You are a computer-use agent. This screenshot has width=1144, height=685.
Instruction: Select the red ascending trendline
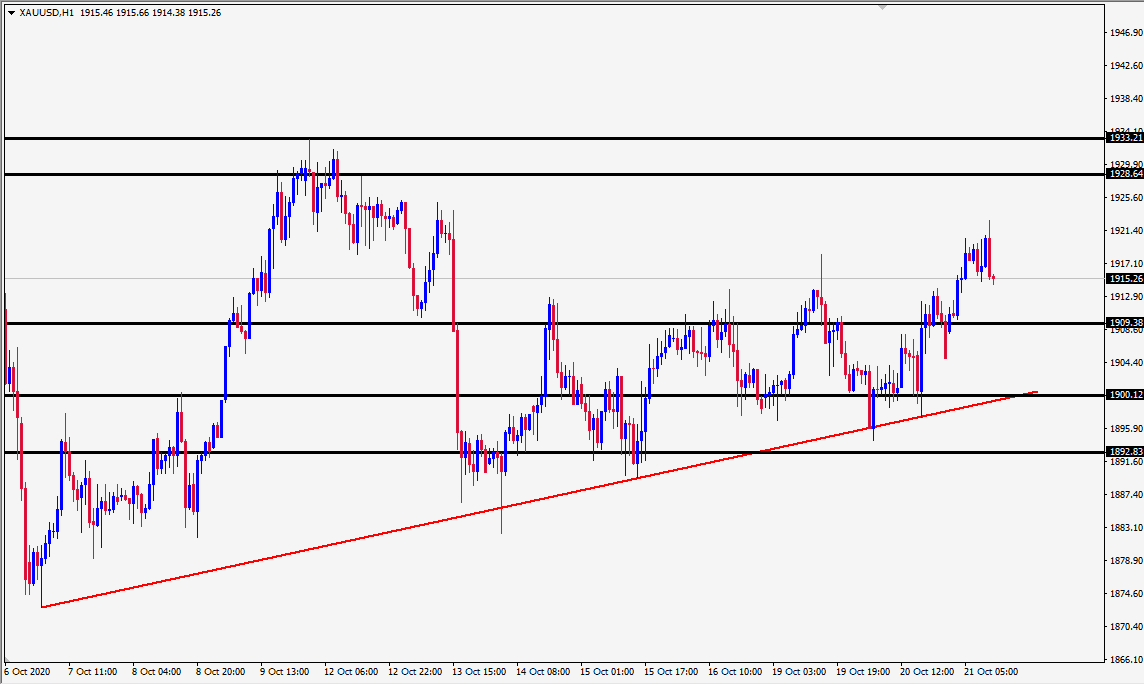pyautogui.click(x=540, y=500)
